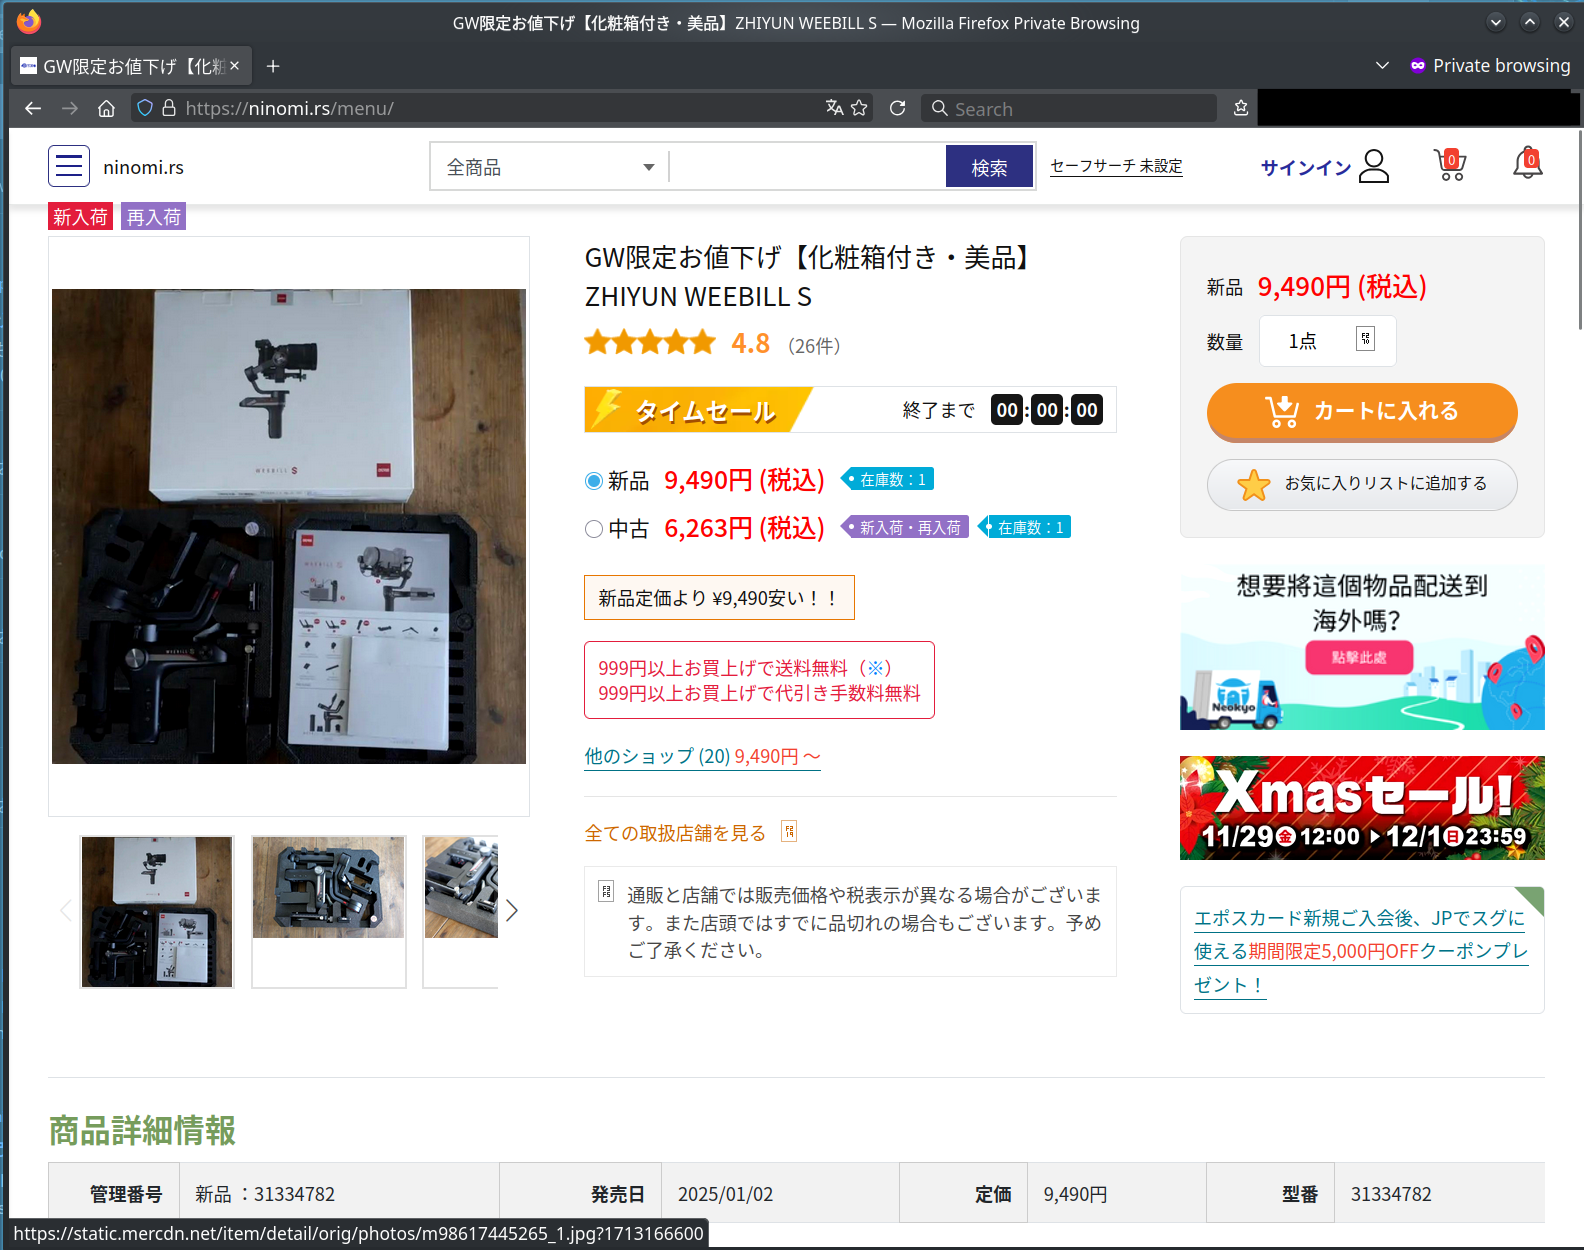Open a new tab with the plus icon
Screen dimensions: 1584x1250
(273, 66)
